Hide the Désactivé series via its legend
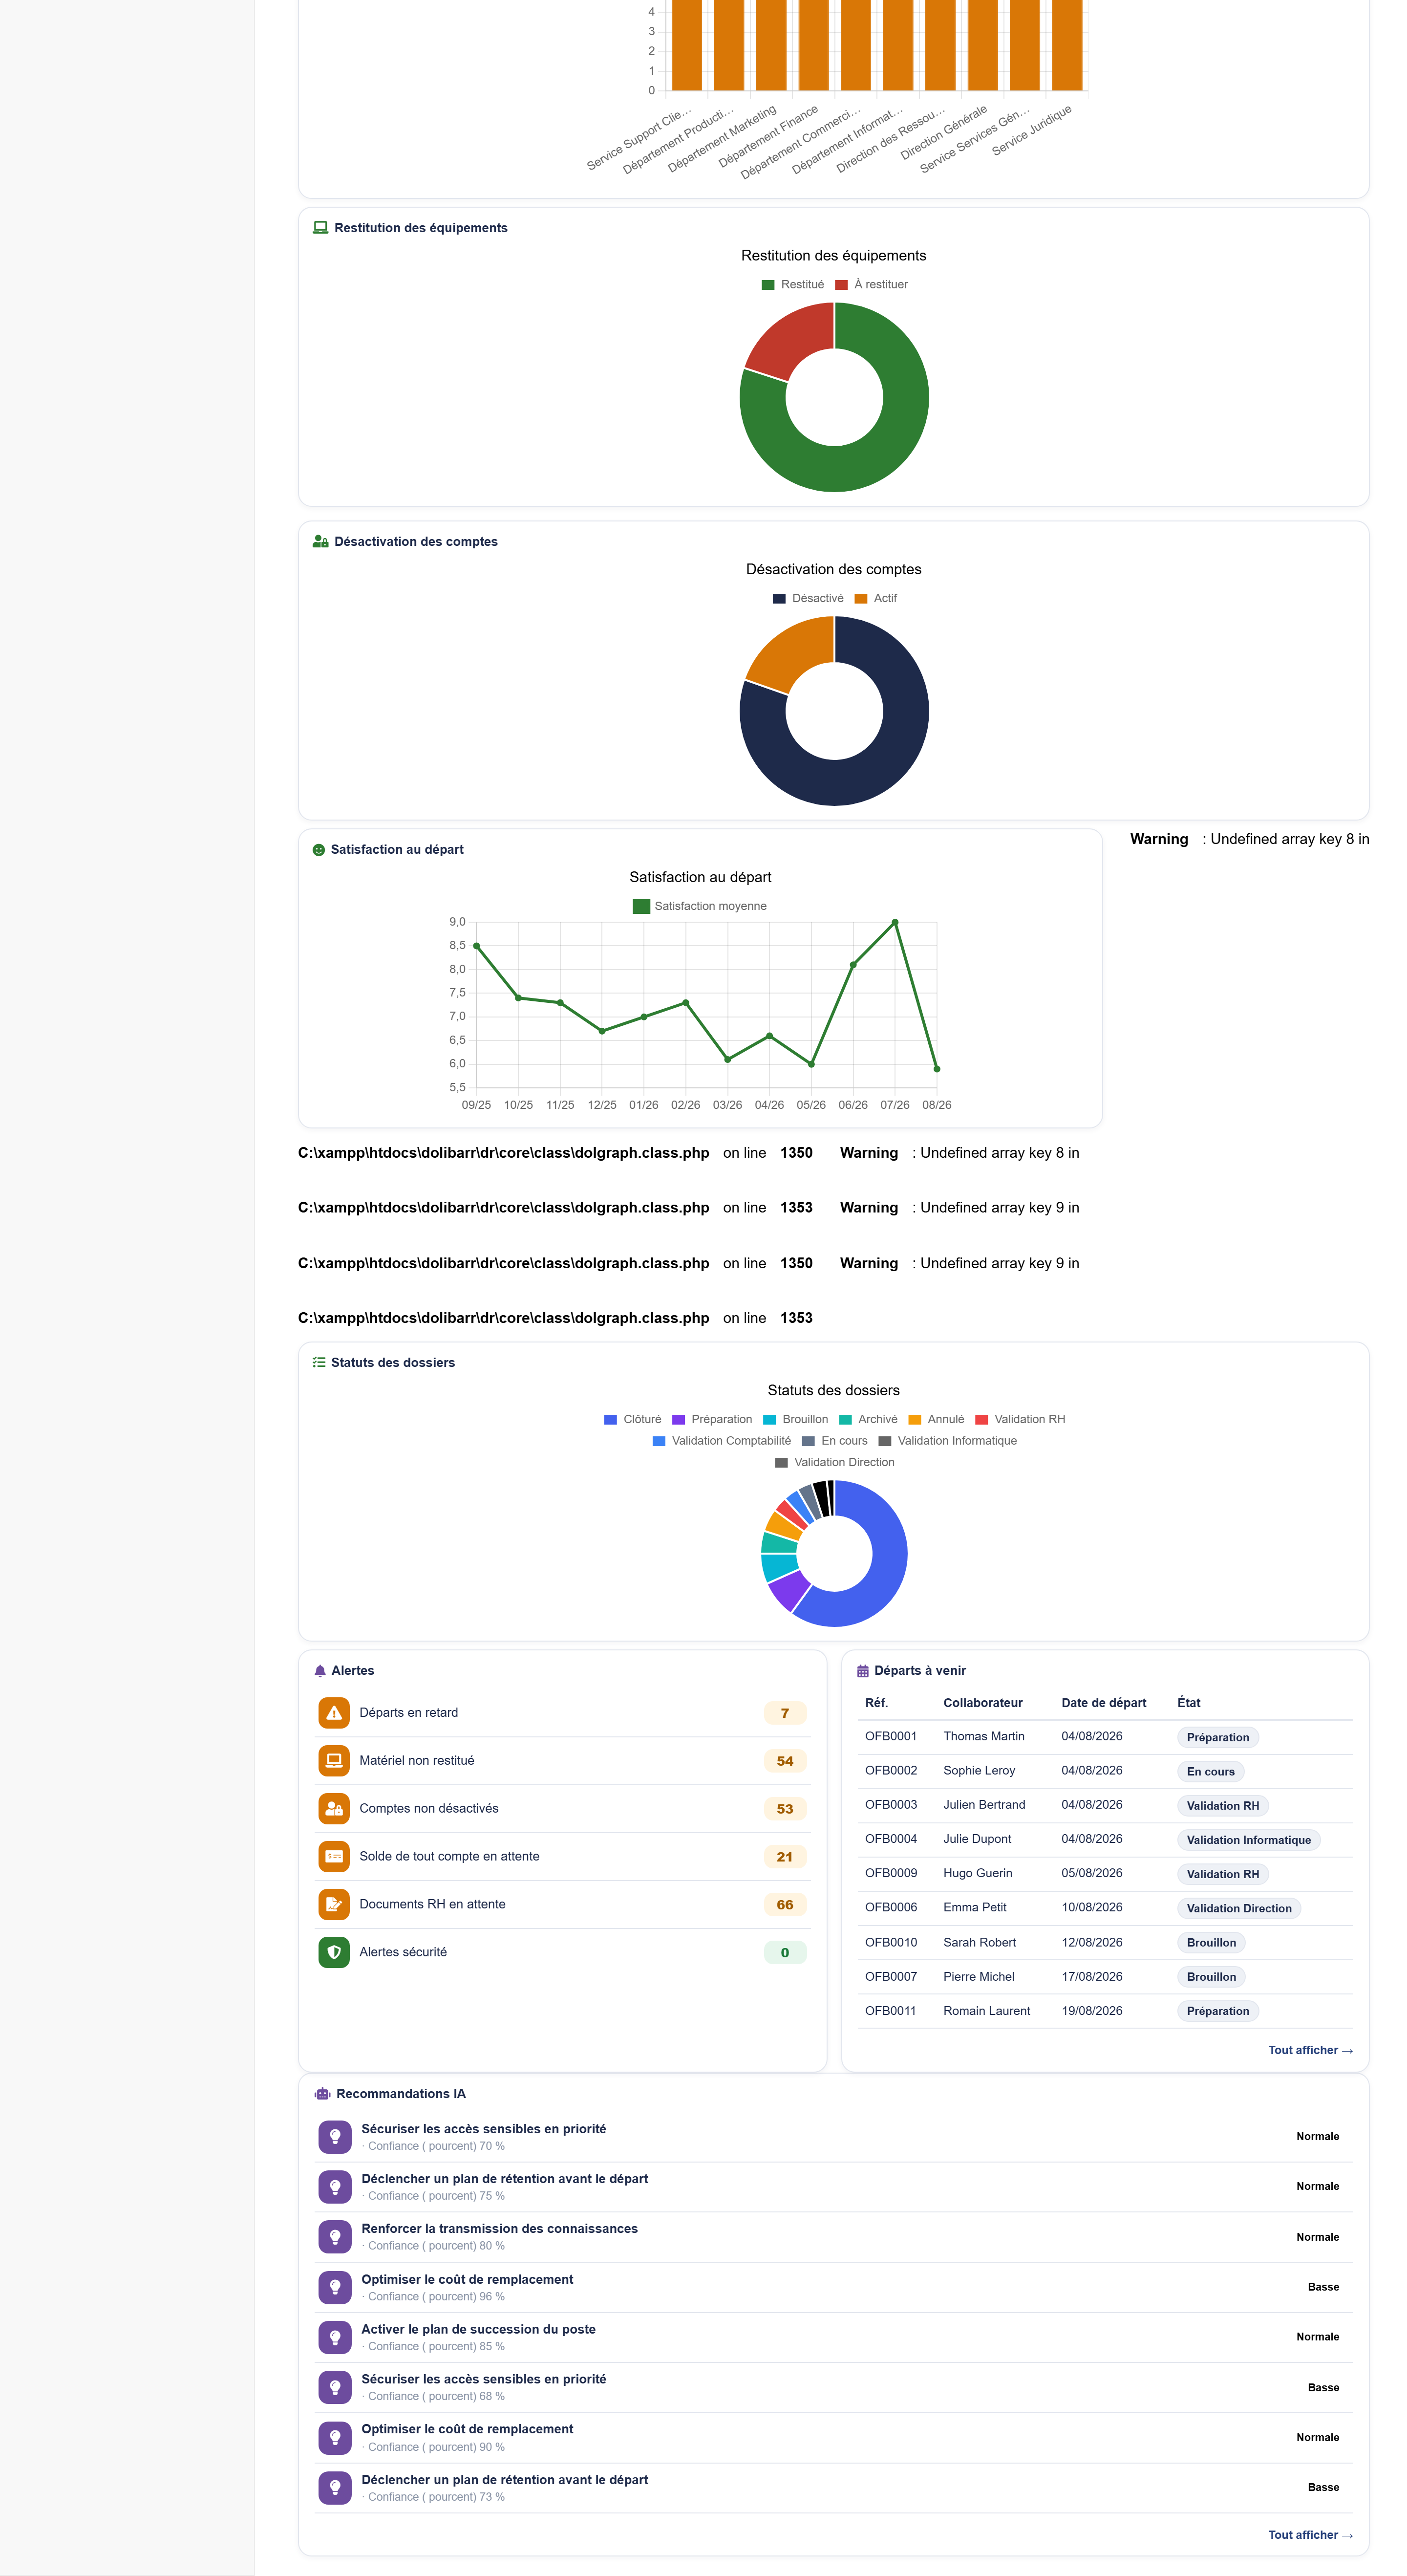This screenshot has width=1407, height=2576. (x=808, y=599)
